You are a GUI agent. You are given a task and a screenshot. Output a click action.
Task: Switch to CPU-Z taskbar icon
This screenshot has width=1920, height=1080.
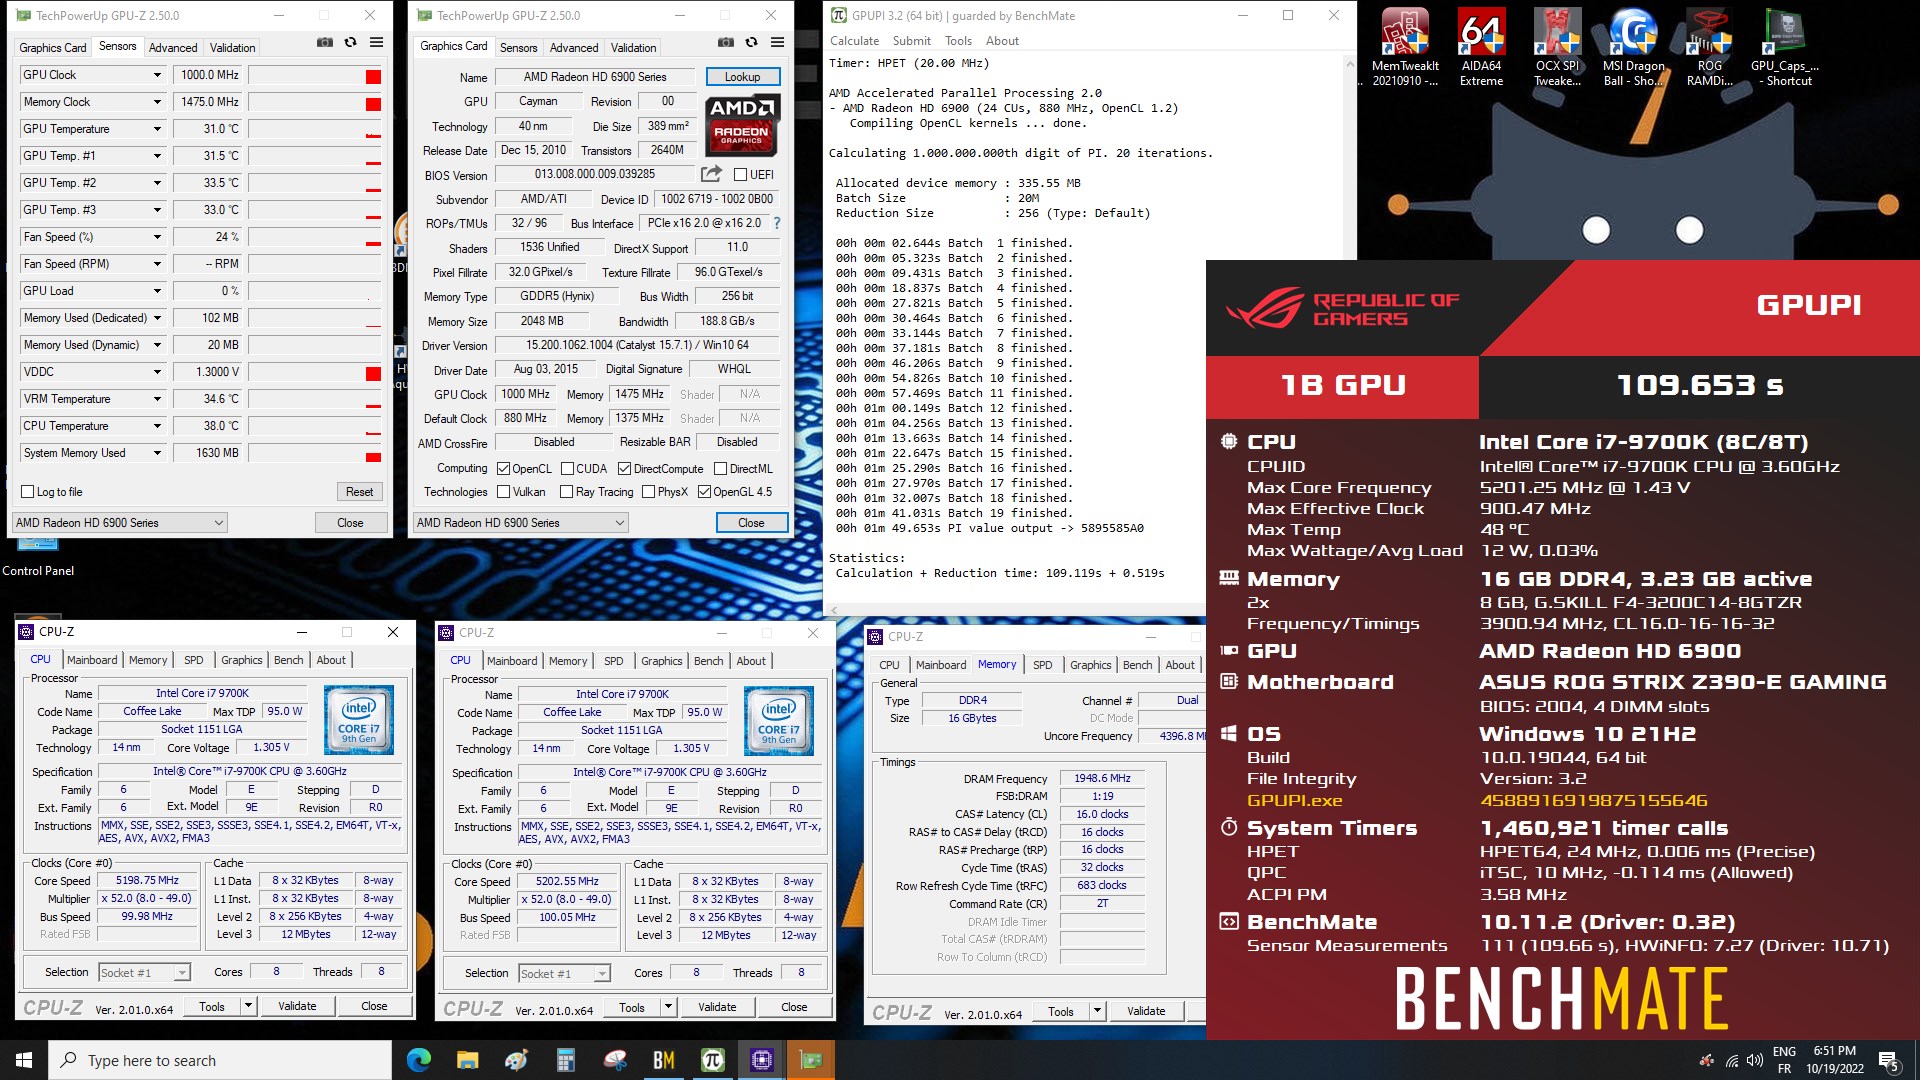pos(761,1060)
